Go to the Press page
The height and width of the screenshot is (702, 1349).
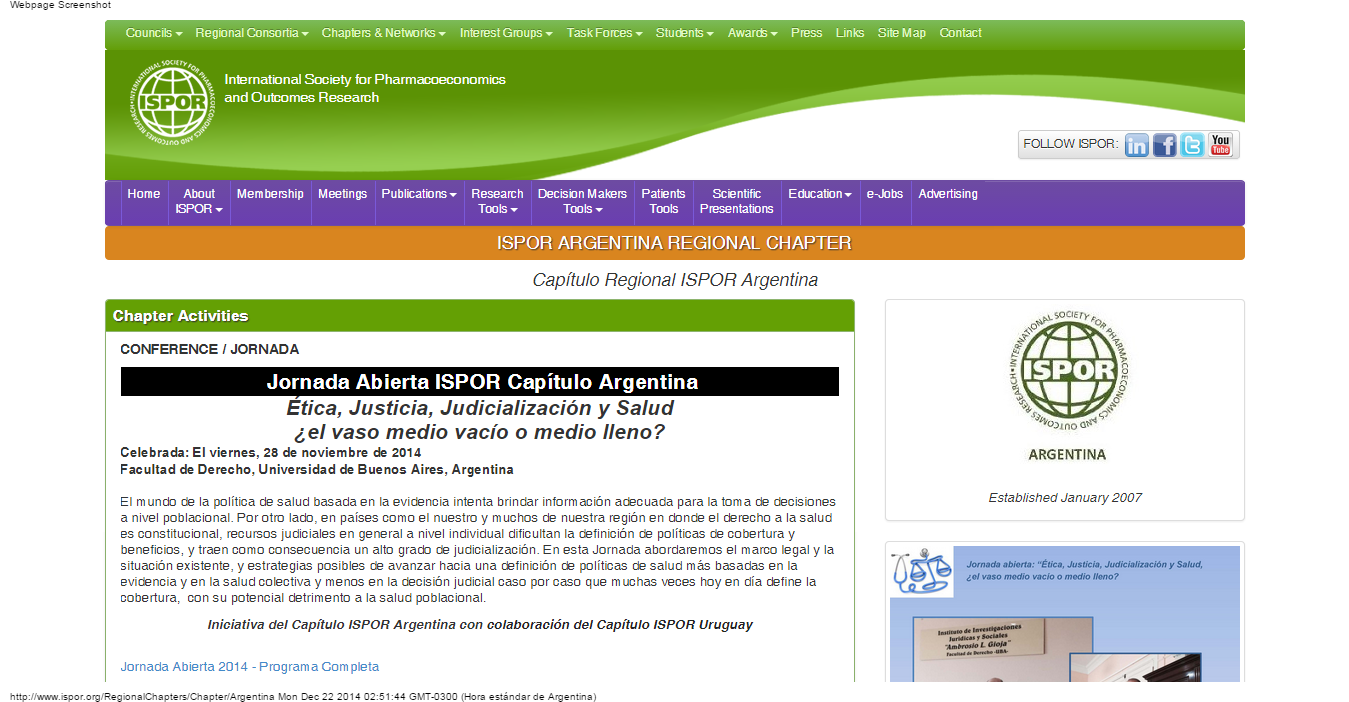806,33
